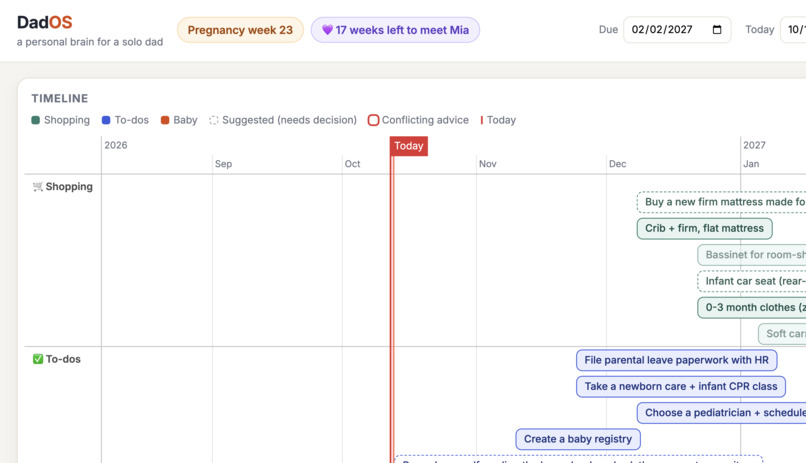This screenshot has height=463, width=806.
Task: Click the To-dos legend label
Action: click(132, 120)
